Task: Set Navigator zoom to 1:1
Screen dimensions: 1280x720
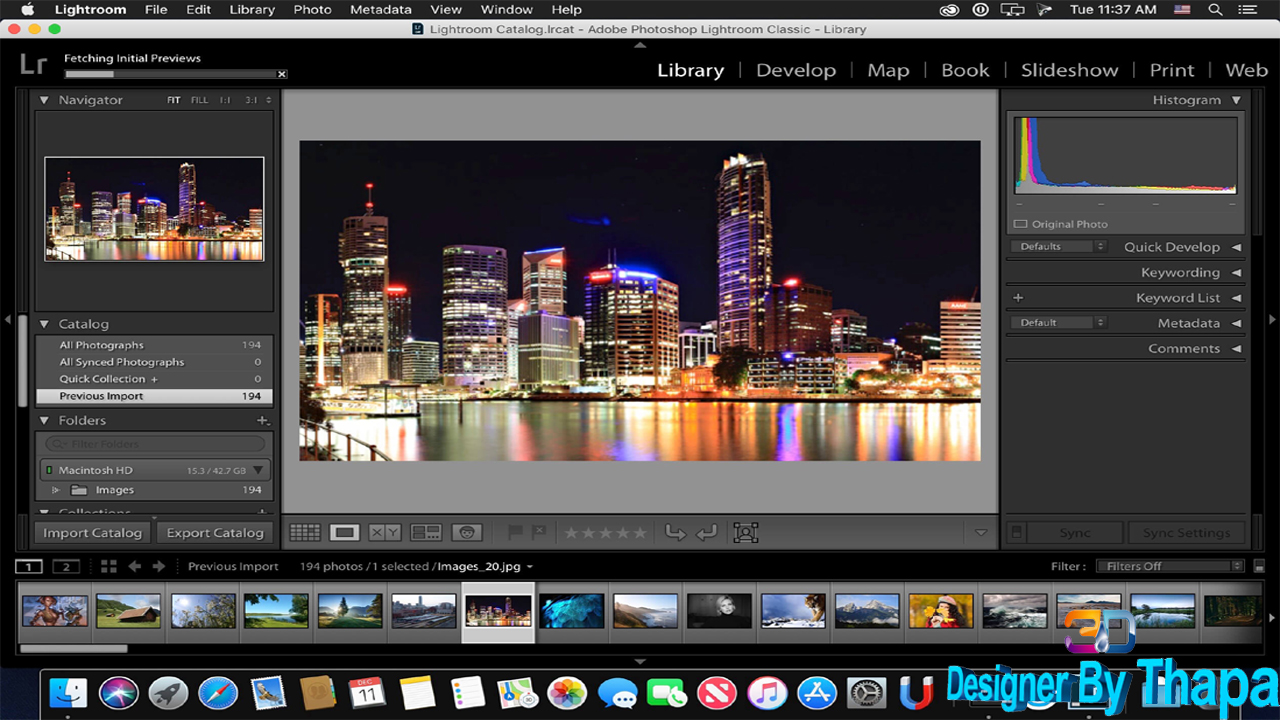Action: [x=225, y=100]
